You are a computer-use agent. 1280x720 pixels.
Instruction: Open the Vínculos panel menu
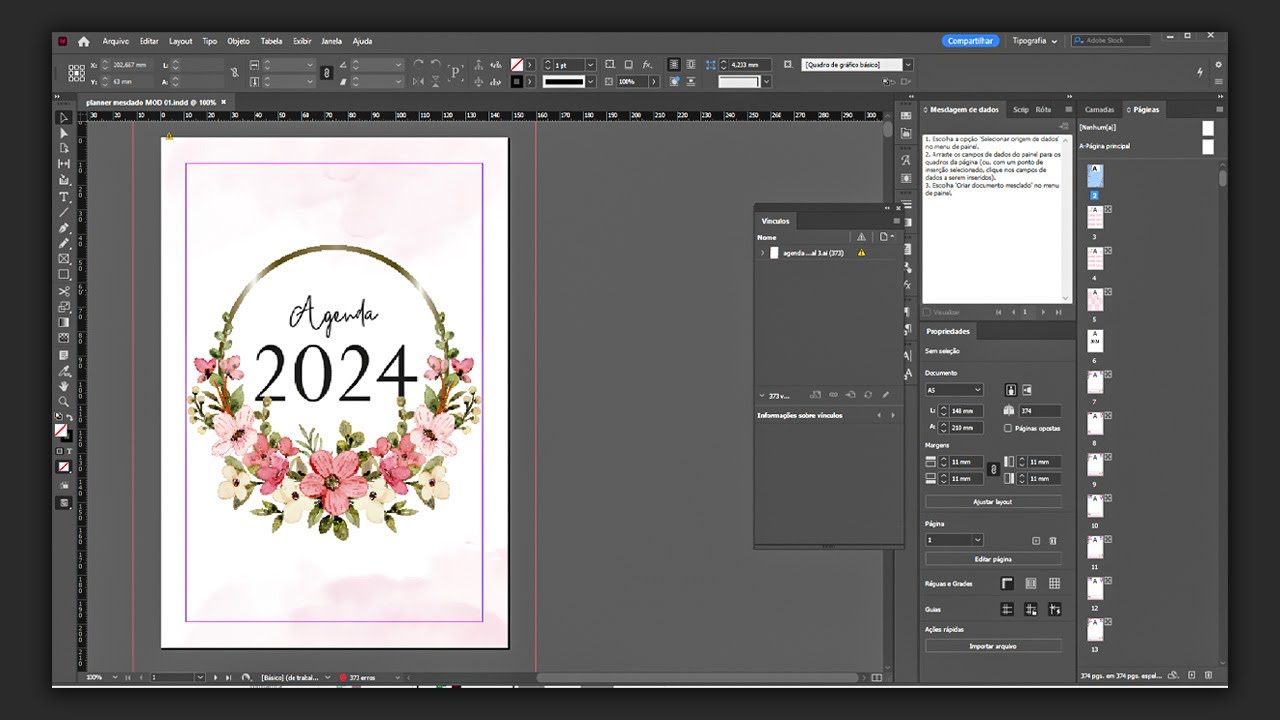897,221
